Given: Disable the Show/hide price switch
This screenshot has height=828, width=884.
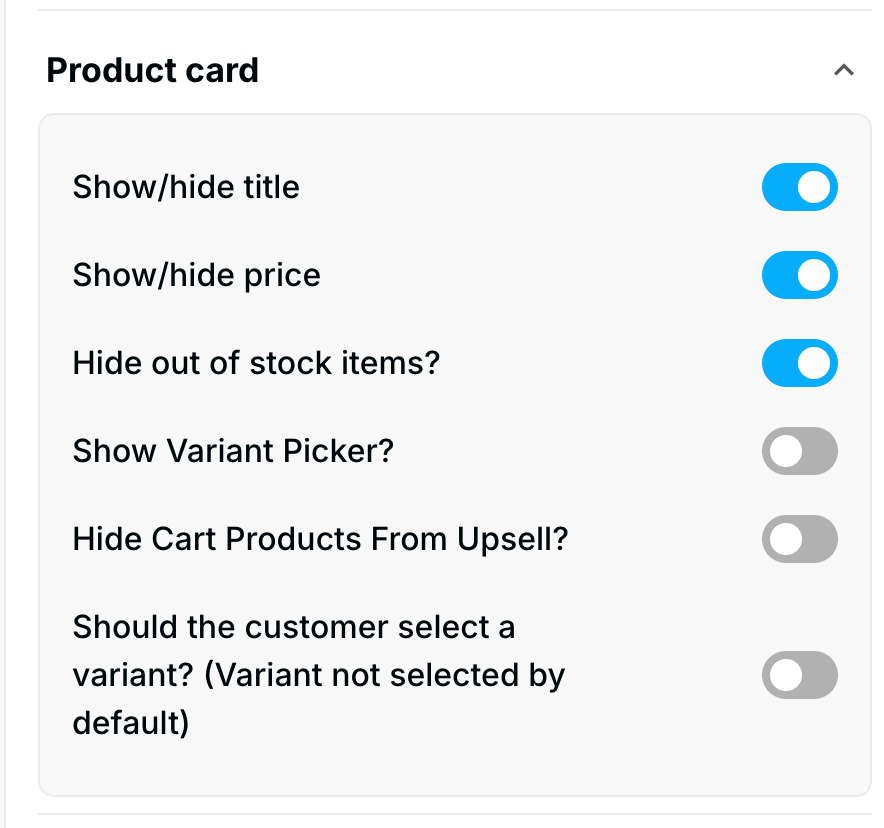Looking at the screenshot, I should [799, 276].
